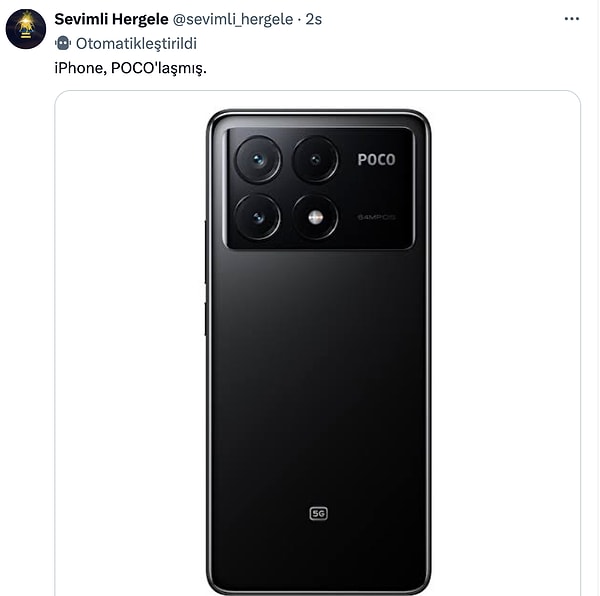Open Sevimli Hergele's profile avatar
Image resolution: width=600 pixels, height=596 pixels.
26,29
